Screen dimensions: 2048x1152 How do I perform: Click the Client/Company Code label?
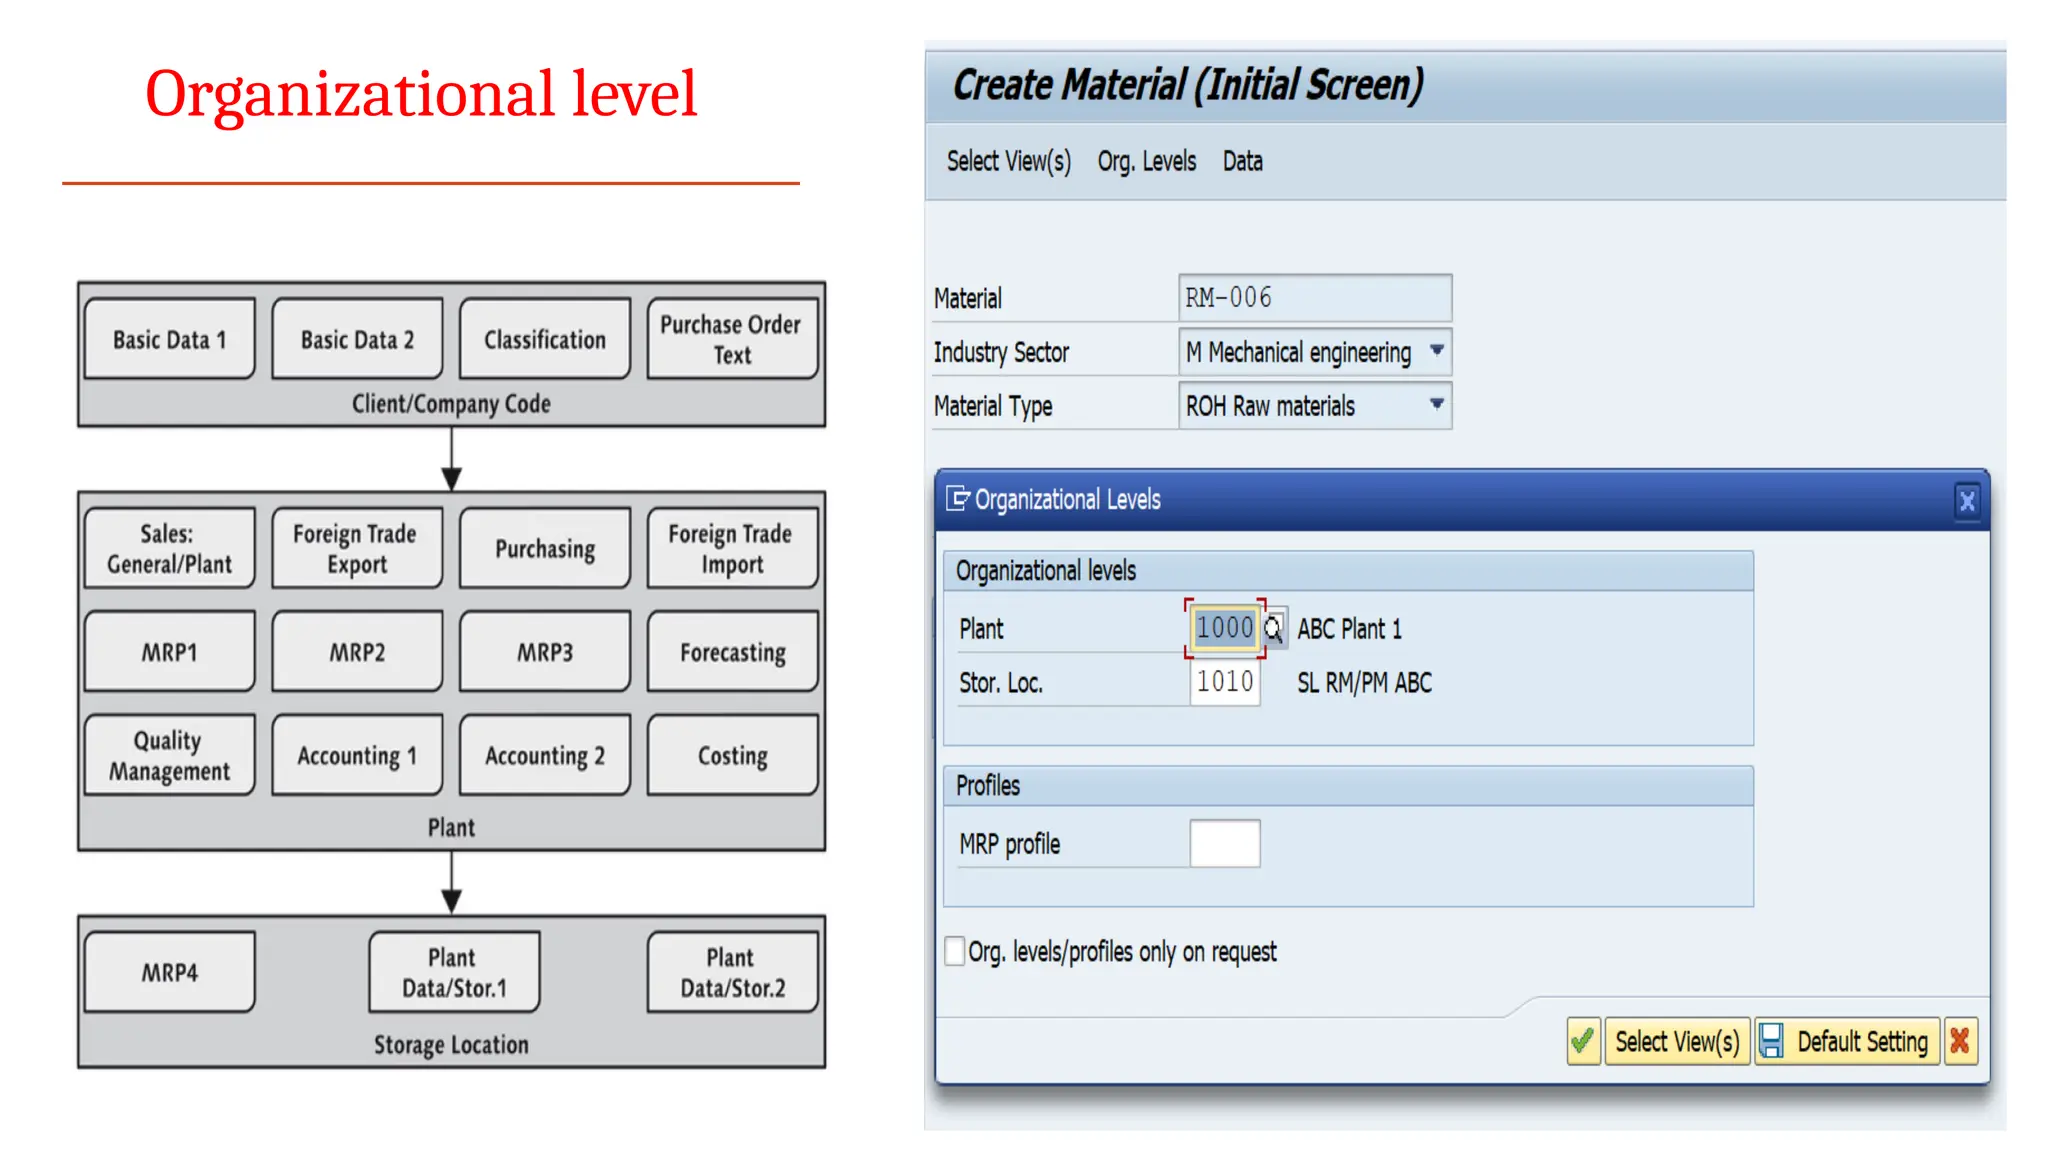451,403
